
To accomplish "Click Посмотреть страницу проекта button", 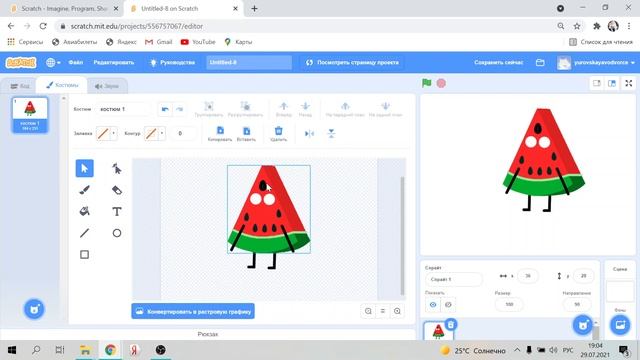I will point(352,62).
